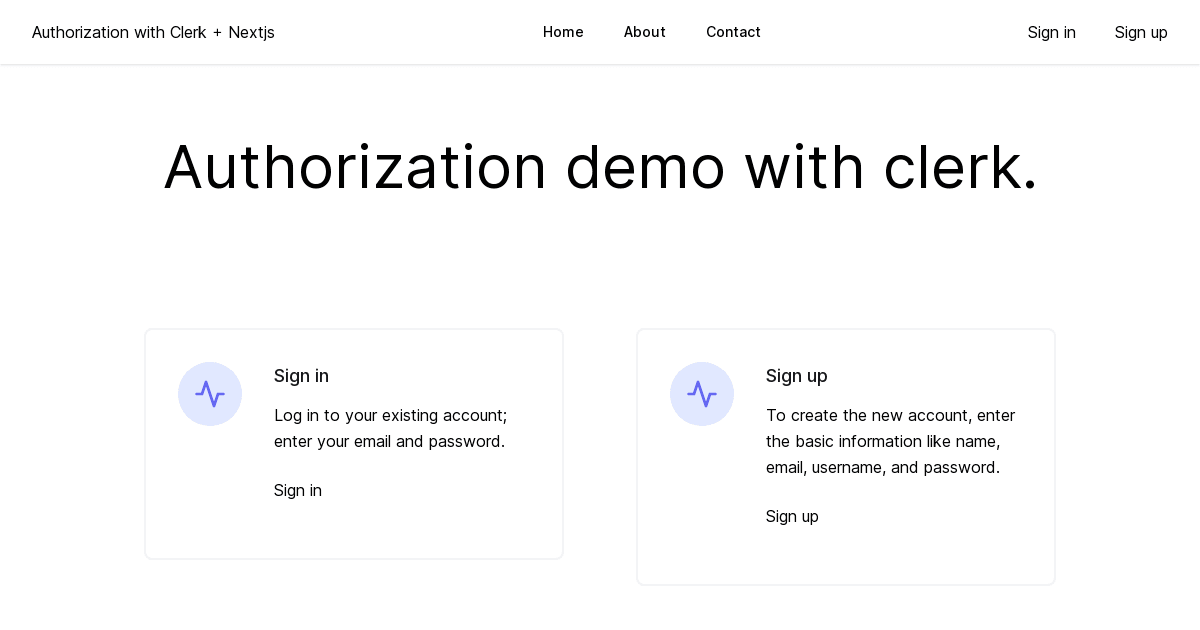Click Sign in at the top right
Screen dimensions: 1200x630
[1051, 32]
